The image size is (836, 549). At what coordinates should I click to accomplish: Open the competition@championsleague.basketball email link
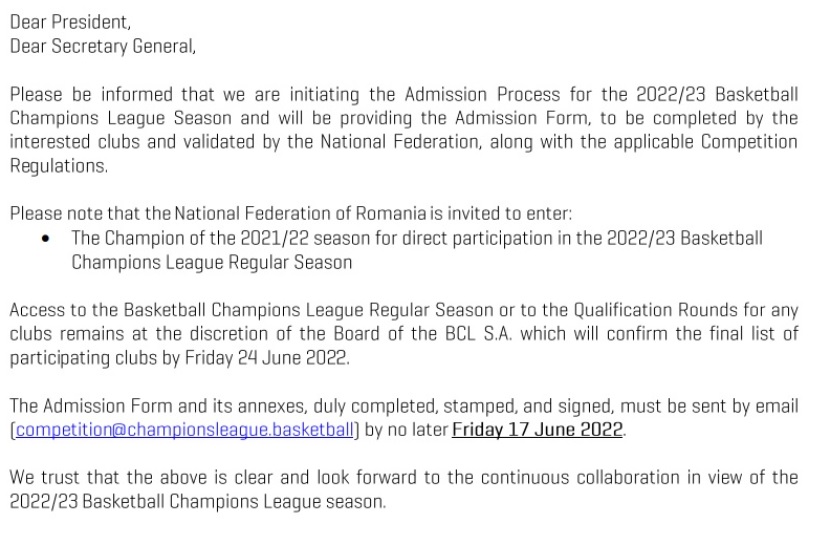[183, 431]
